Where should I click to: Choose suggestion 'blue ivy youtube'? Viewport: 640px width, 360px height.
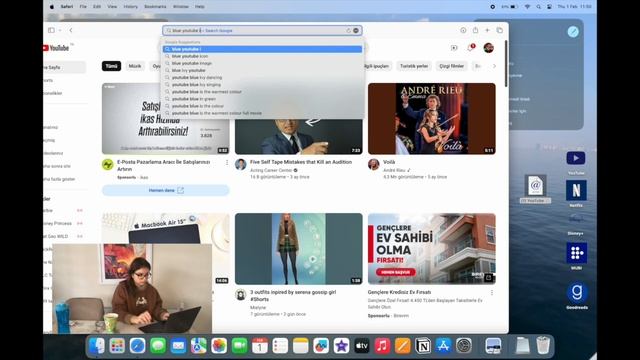click(x=262, y=70)
